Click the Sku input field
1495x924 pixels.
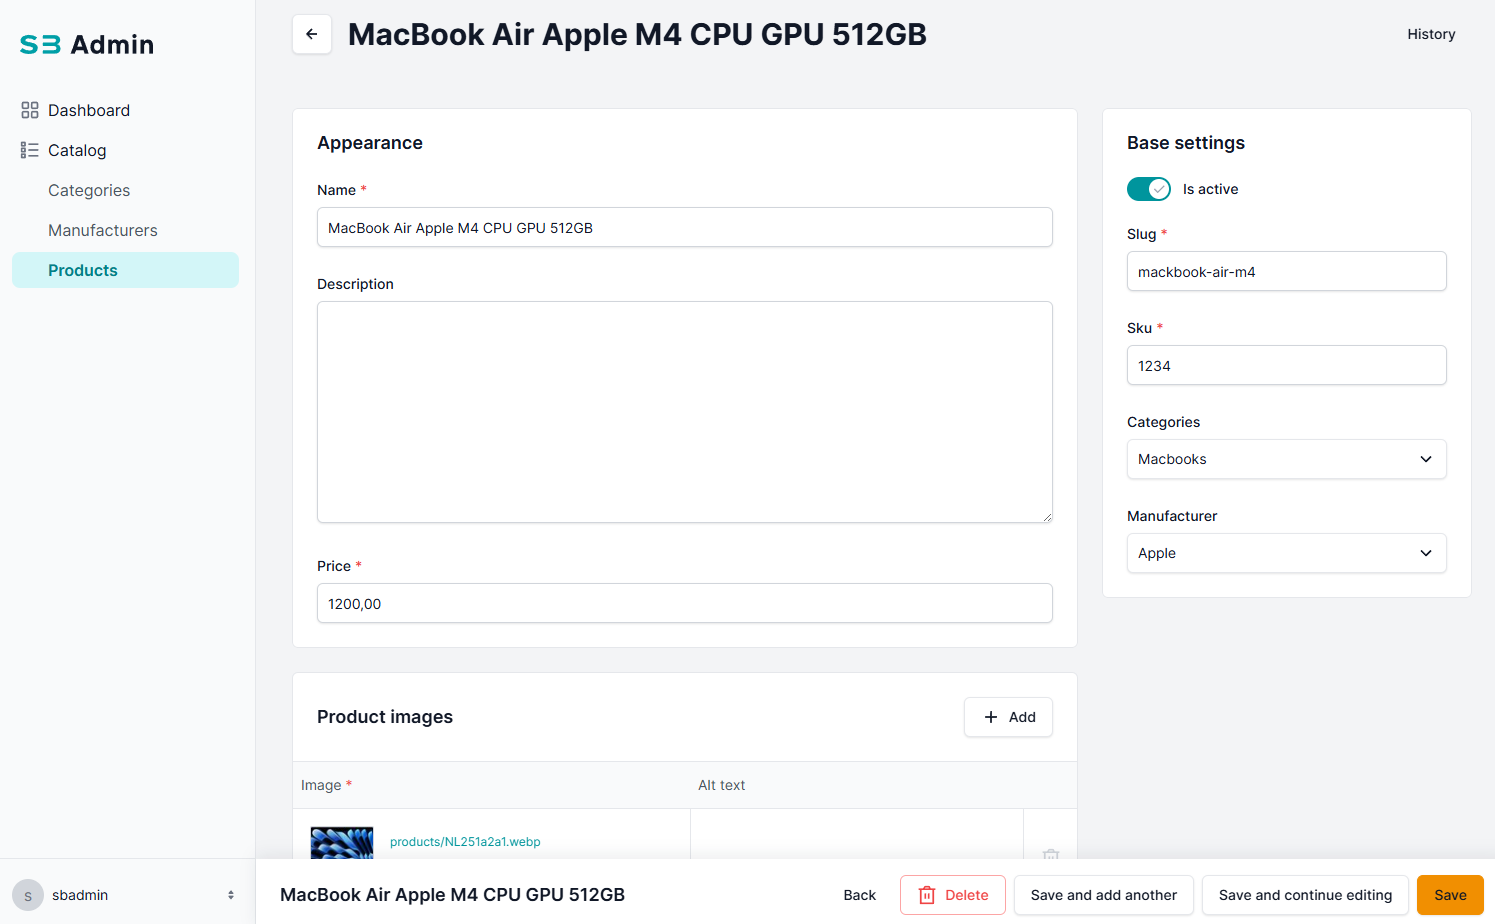coord(1287,365)
